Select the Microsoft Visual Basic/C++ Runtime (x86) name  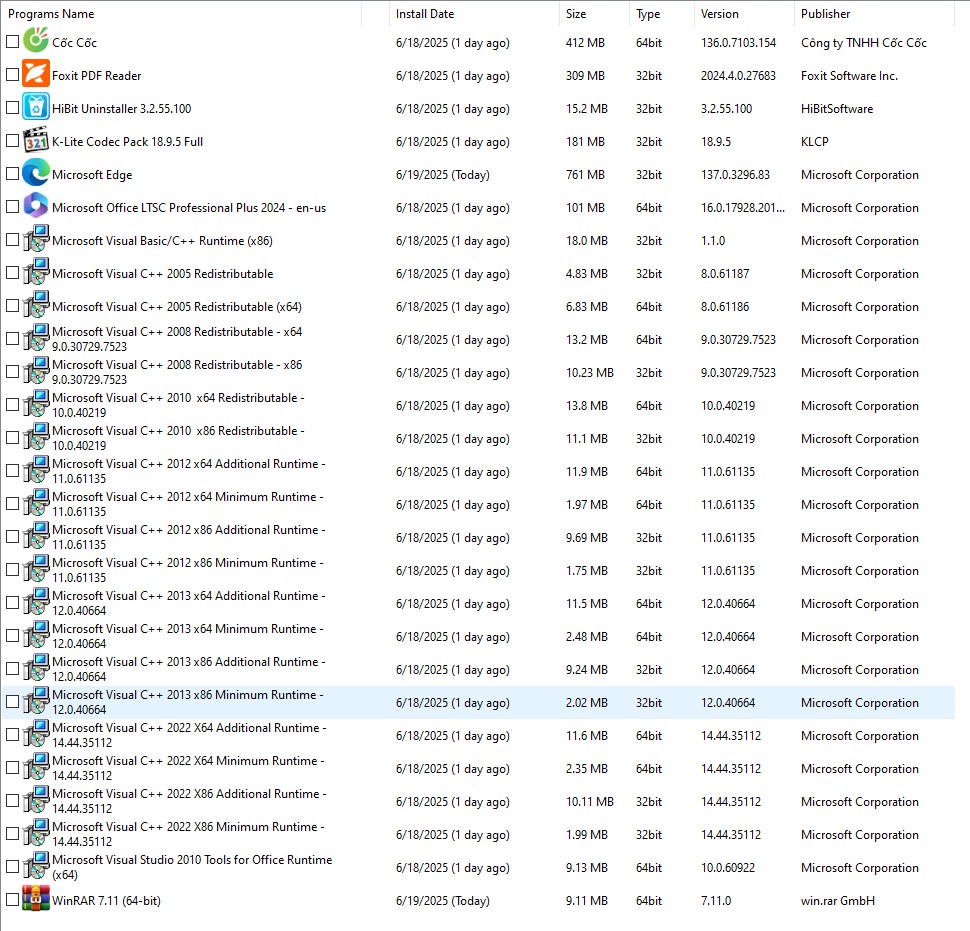(x=162, y=241)
